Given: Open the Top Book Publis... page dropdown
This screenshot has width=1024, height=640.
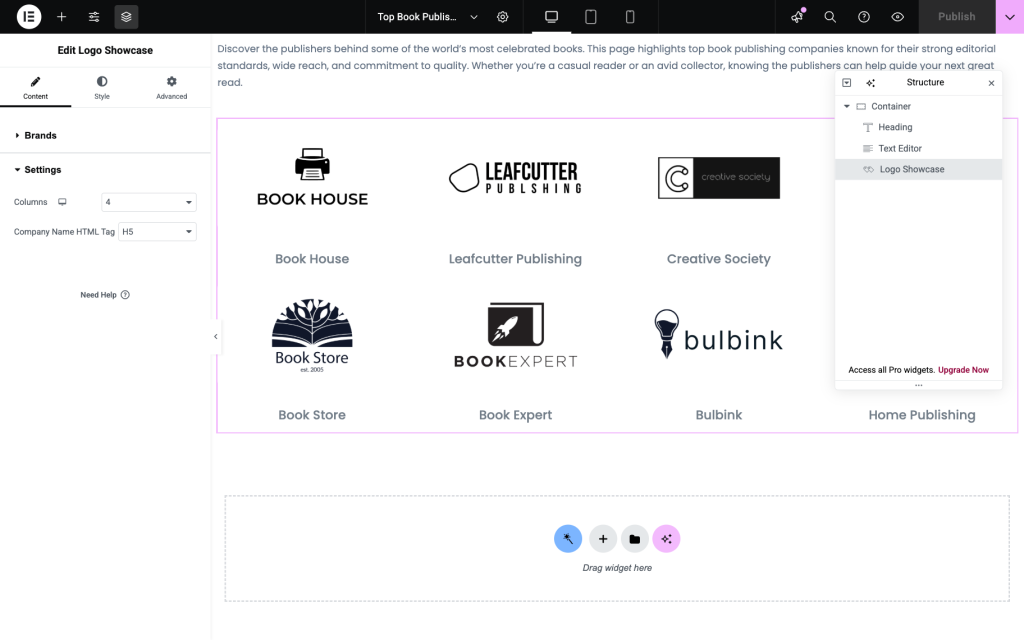Looking at the screenshot, I should click(x=427, y=17).
